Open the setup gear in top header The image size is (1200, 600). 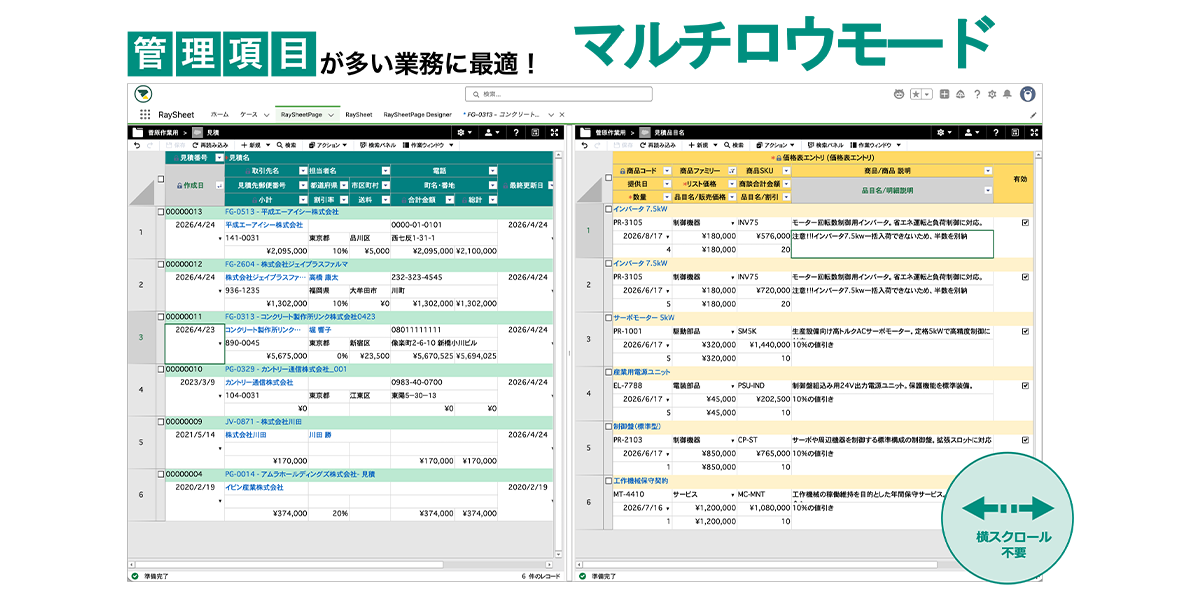992,94
